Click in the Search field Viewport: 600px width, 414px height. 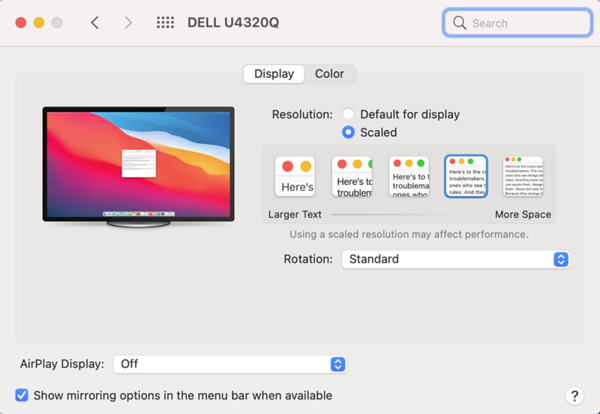(517, 23)
